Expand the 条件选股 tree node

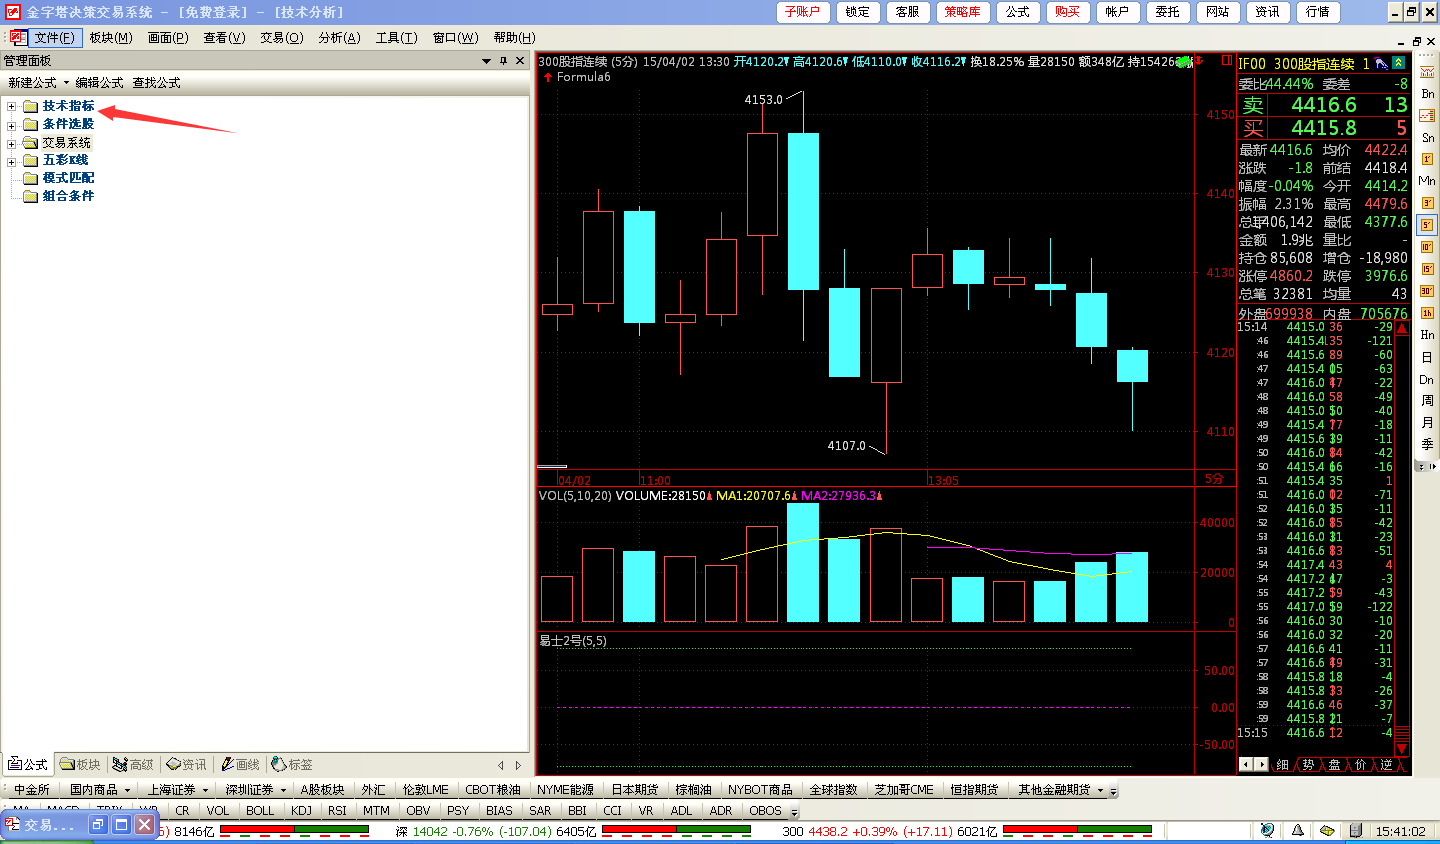pyautogui.click(x=12, y=125)
